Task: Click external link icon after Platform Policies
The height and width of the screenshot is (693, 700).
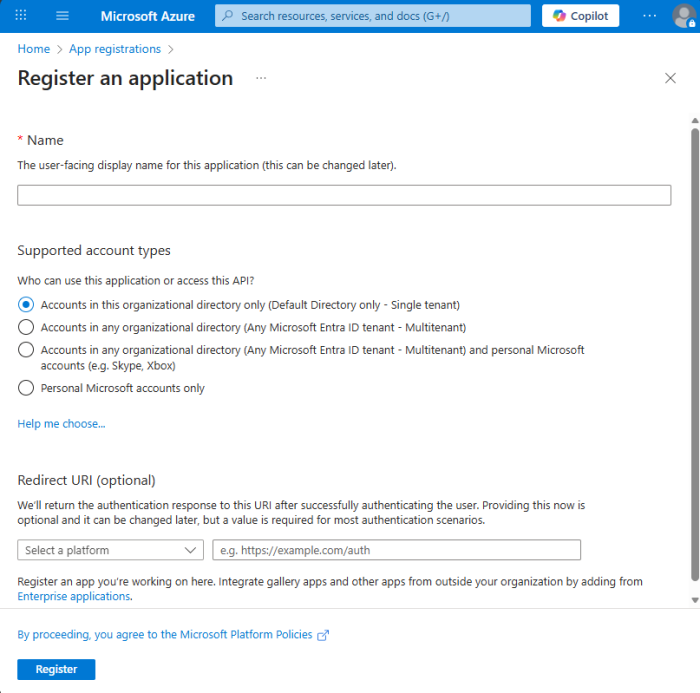Action: [x=322, y=635]
